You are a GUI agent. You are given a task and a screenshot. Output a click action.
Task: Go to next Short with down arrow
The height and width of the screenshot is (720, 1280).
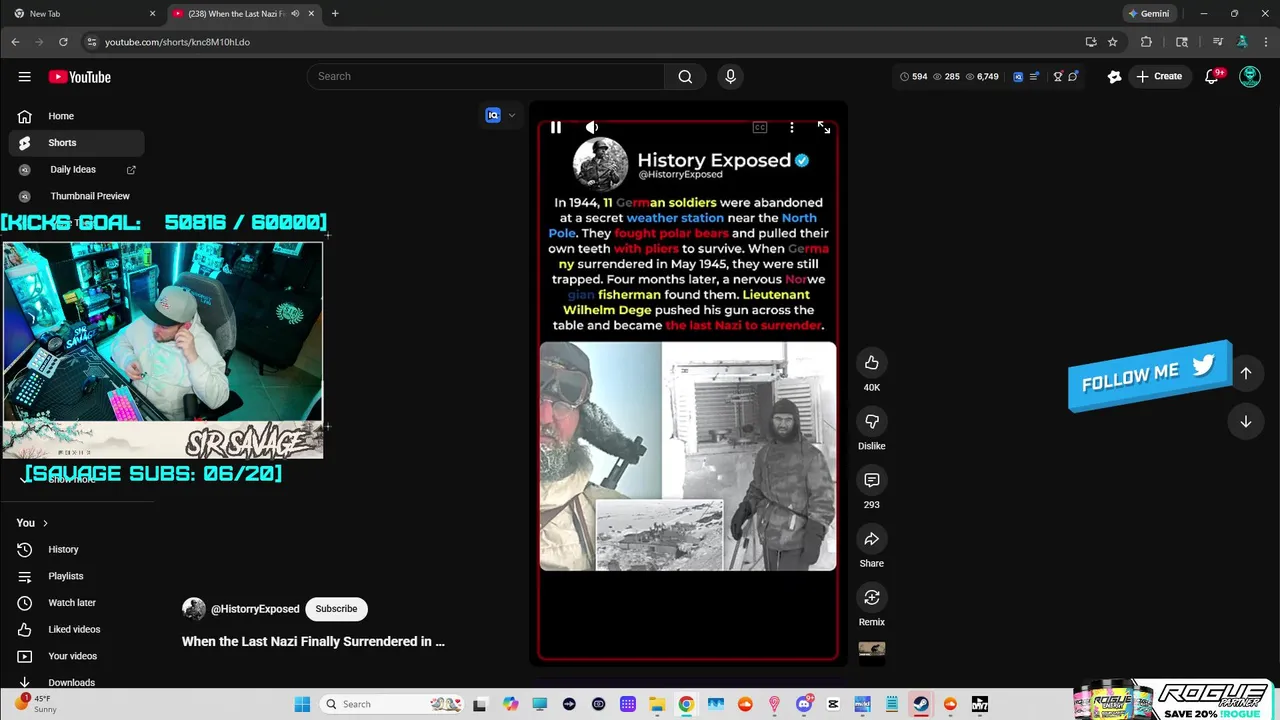click(x=1246, y=422)
